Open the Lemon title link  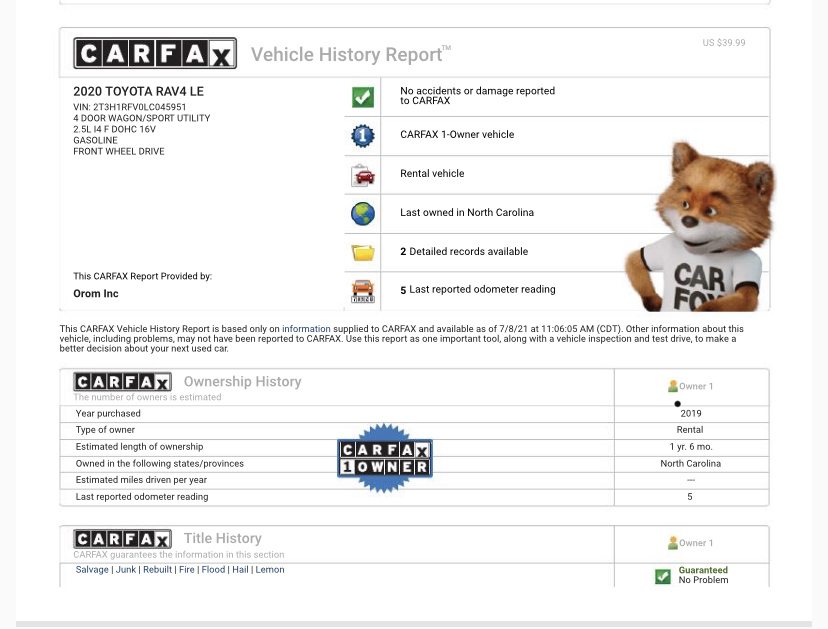pos(270,569)
